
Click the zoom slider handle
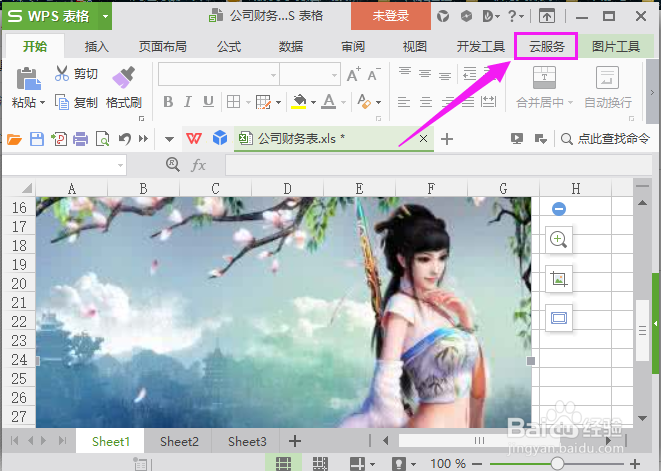[557, 464]
